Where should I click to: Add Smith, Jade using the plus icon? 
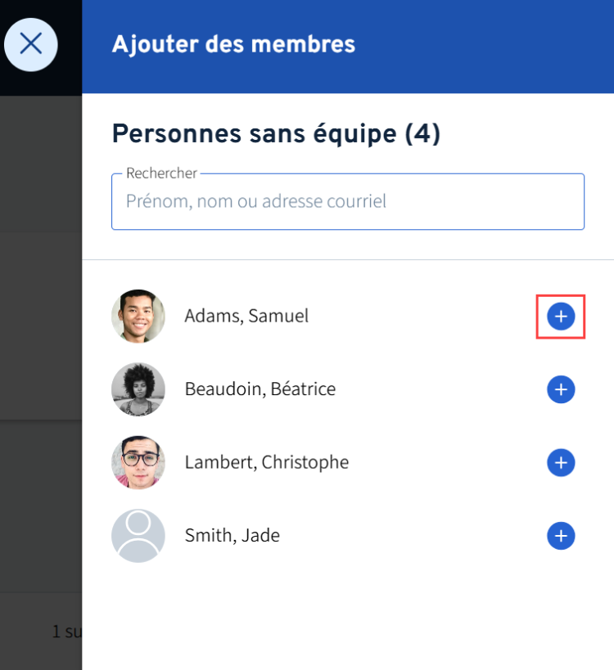[x=561, y=535]
